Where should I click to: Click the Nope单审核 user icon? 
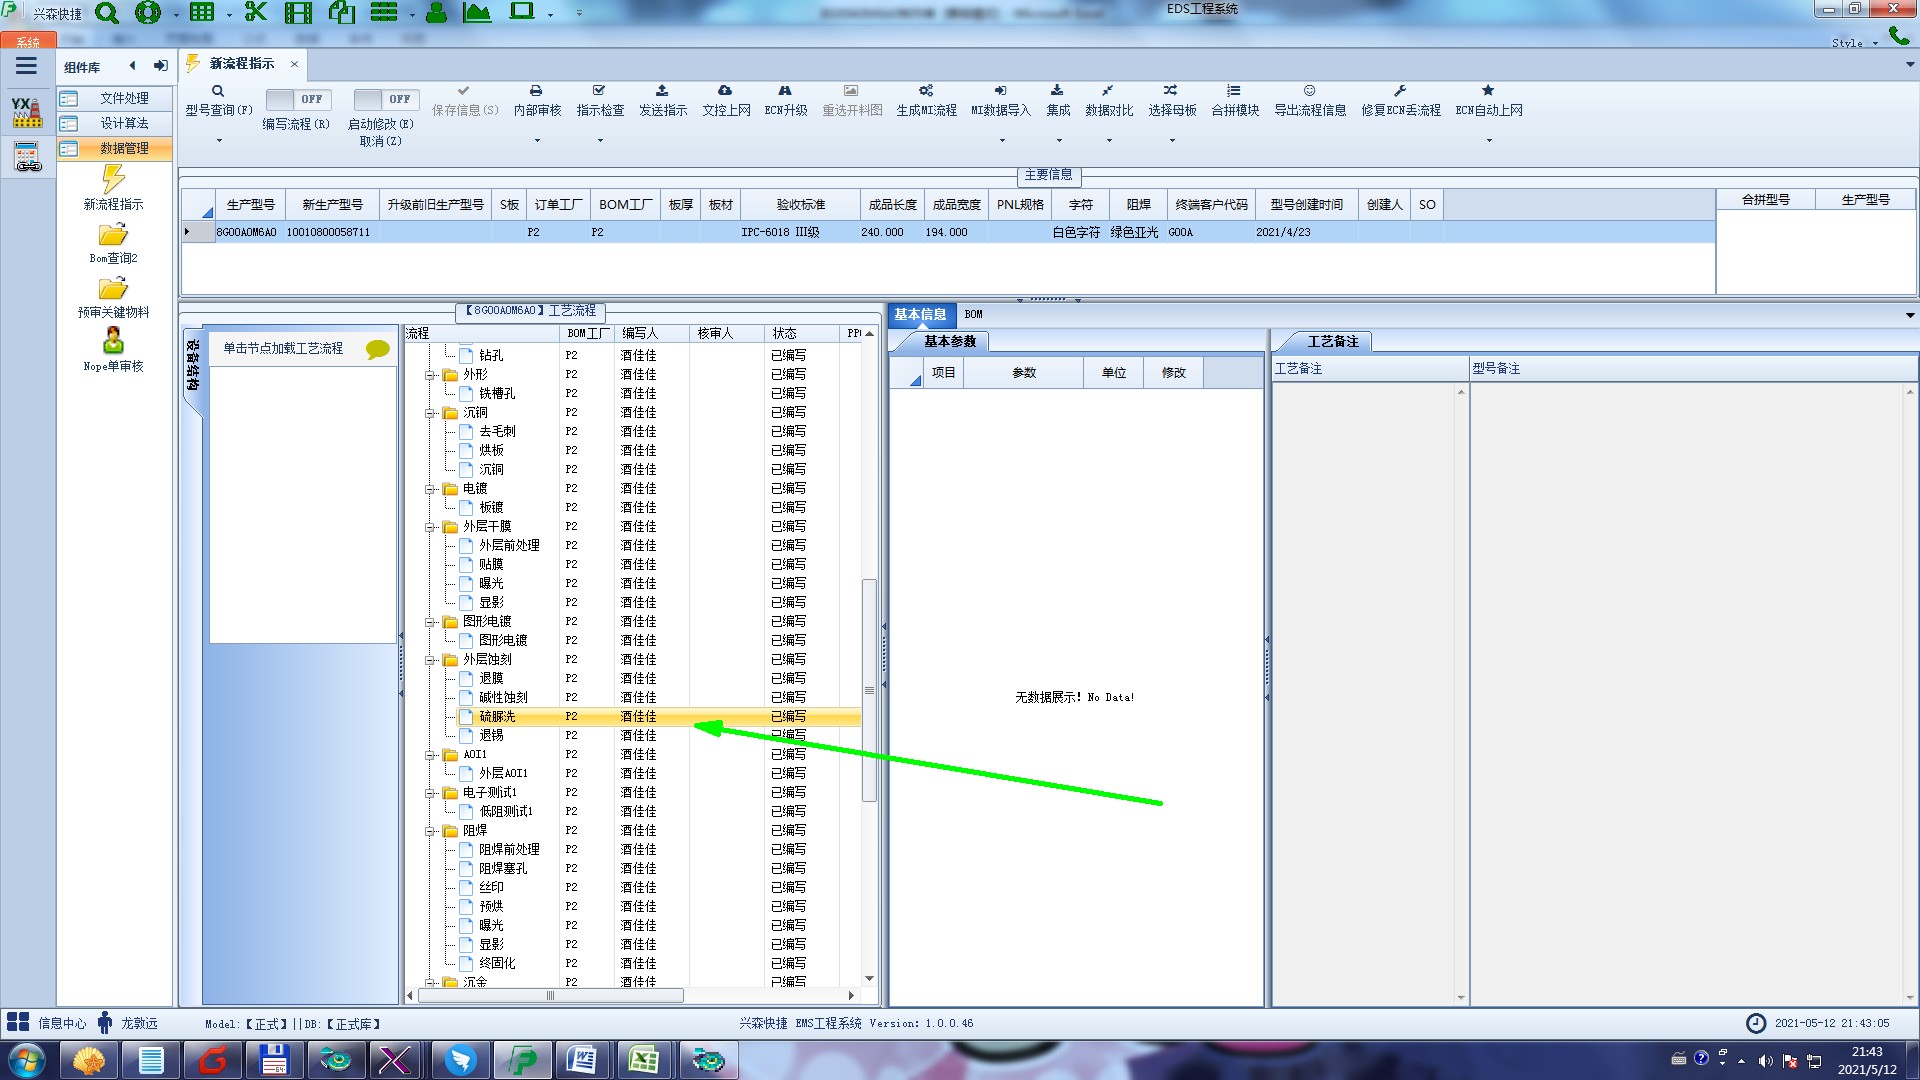pos(113,342)
